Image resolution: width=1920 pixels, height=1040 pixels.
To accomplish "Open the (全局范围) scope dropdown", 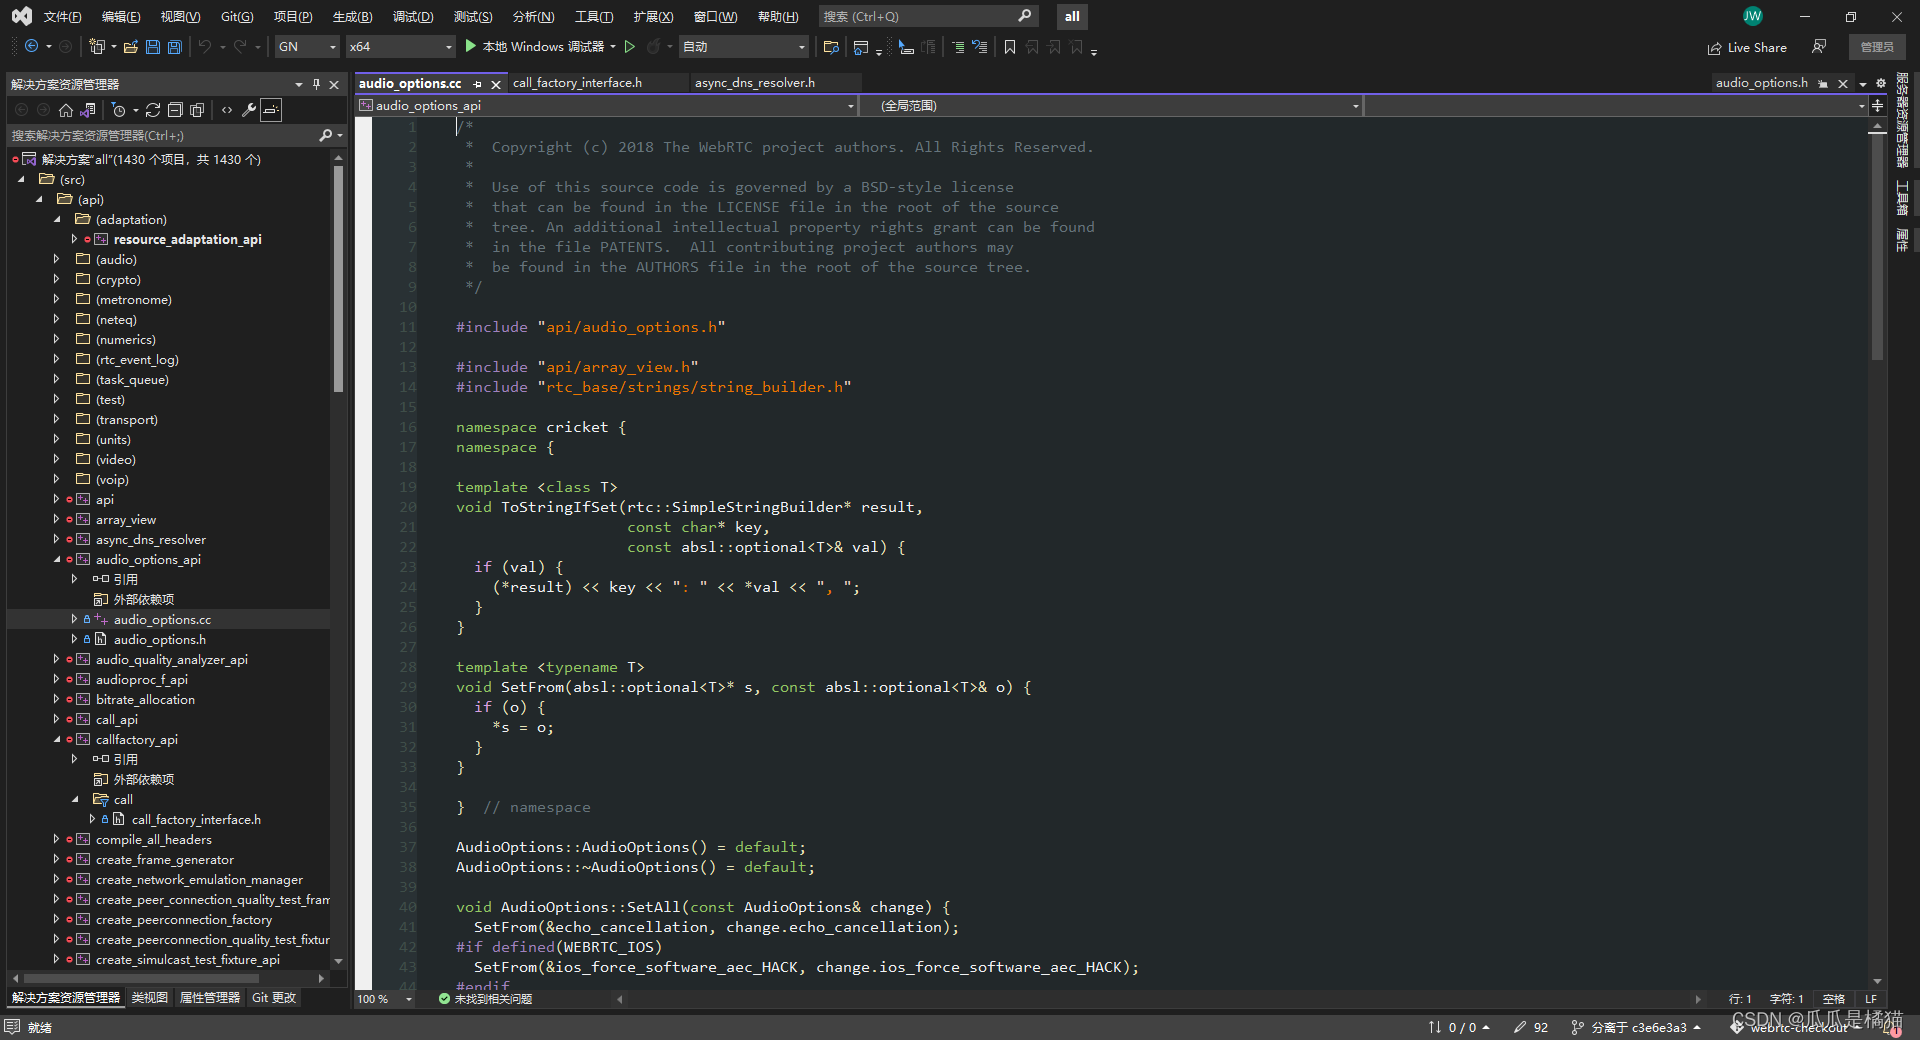I will [x=1112, y=105].
